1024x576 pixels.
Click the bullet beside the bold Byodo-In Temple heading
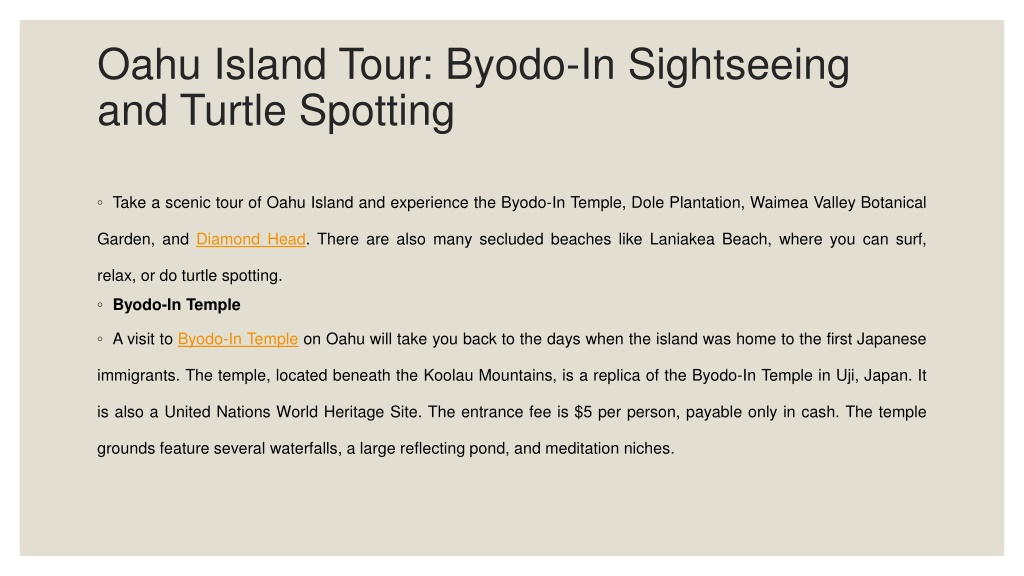coord(100,305)
